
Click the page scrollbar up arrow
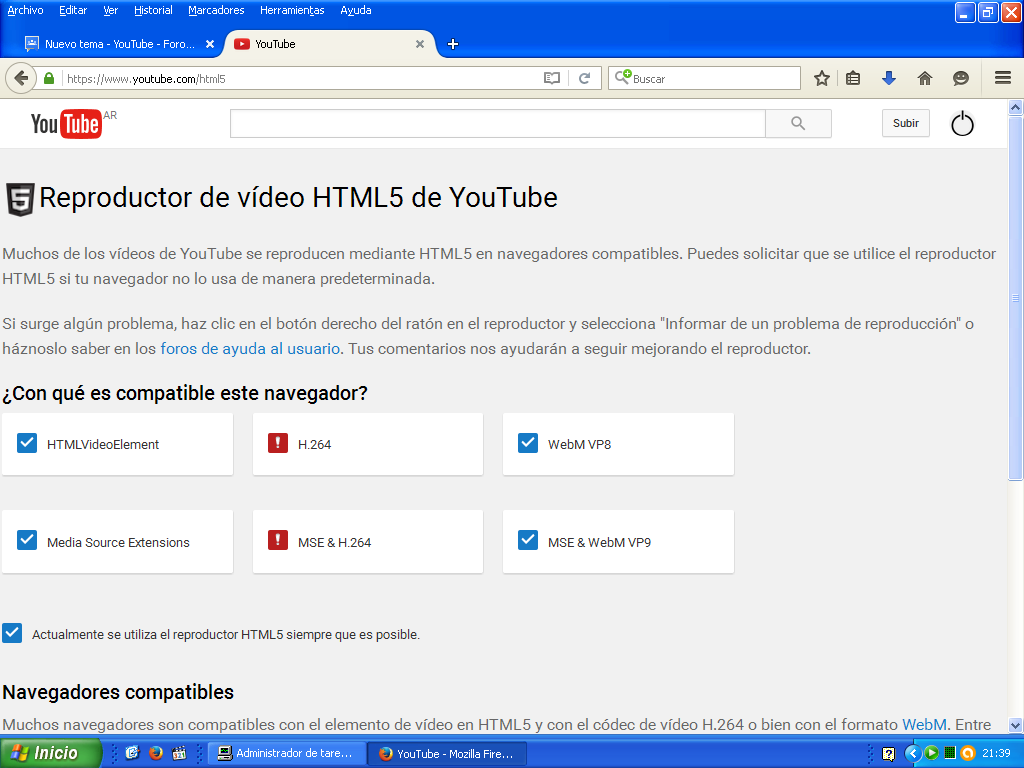point(1016,107)
